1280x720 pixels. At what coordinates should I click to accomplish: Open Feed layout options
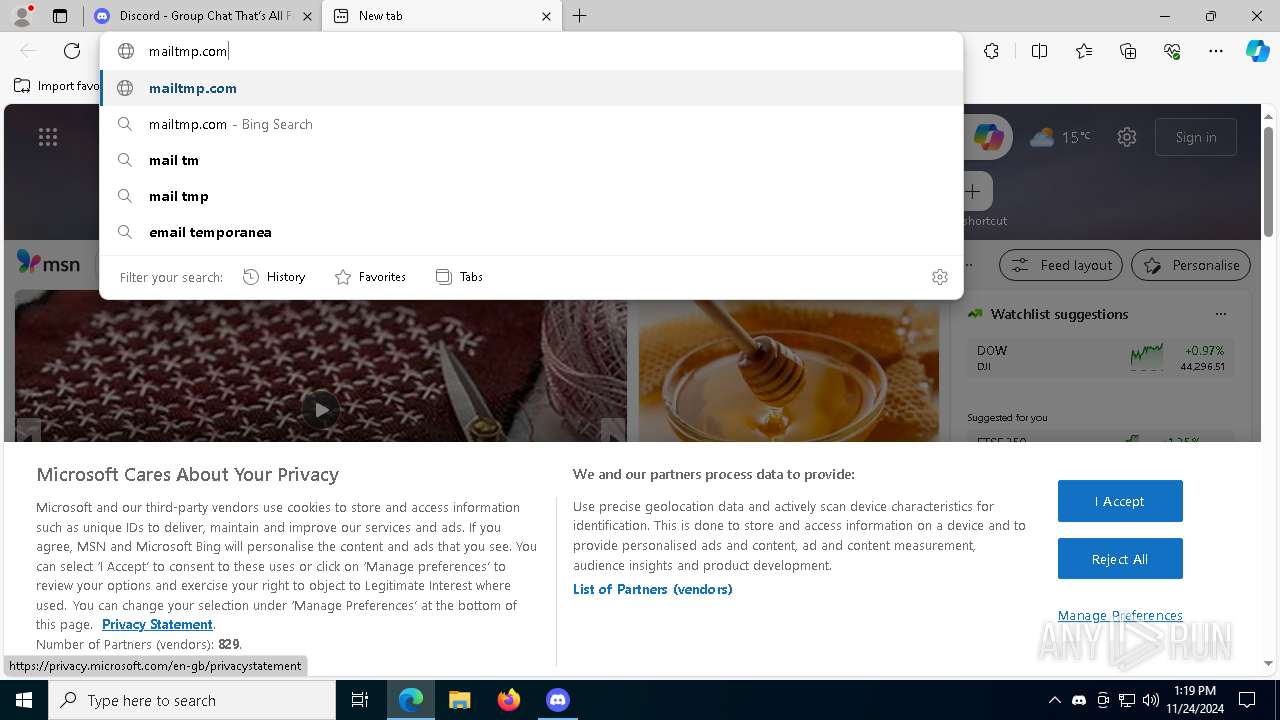(1061, 265)
